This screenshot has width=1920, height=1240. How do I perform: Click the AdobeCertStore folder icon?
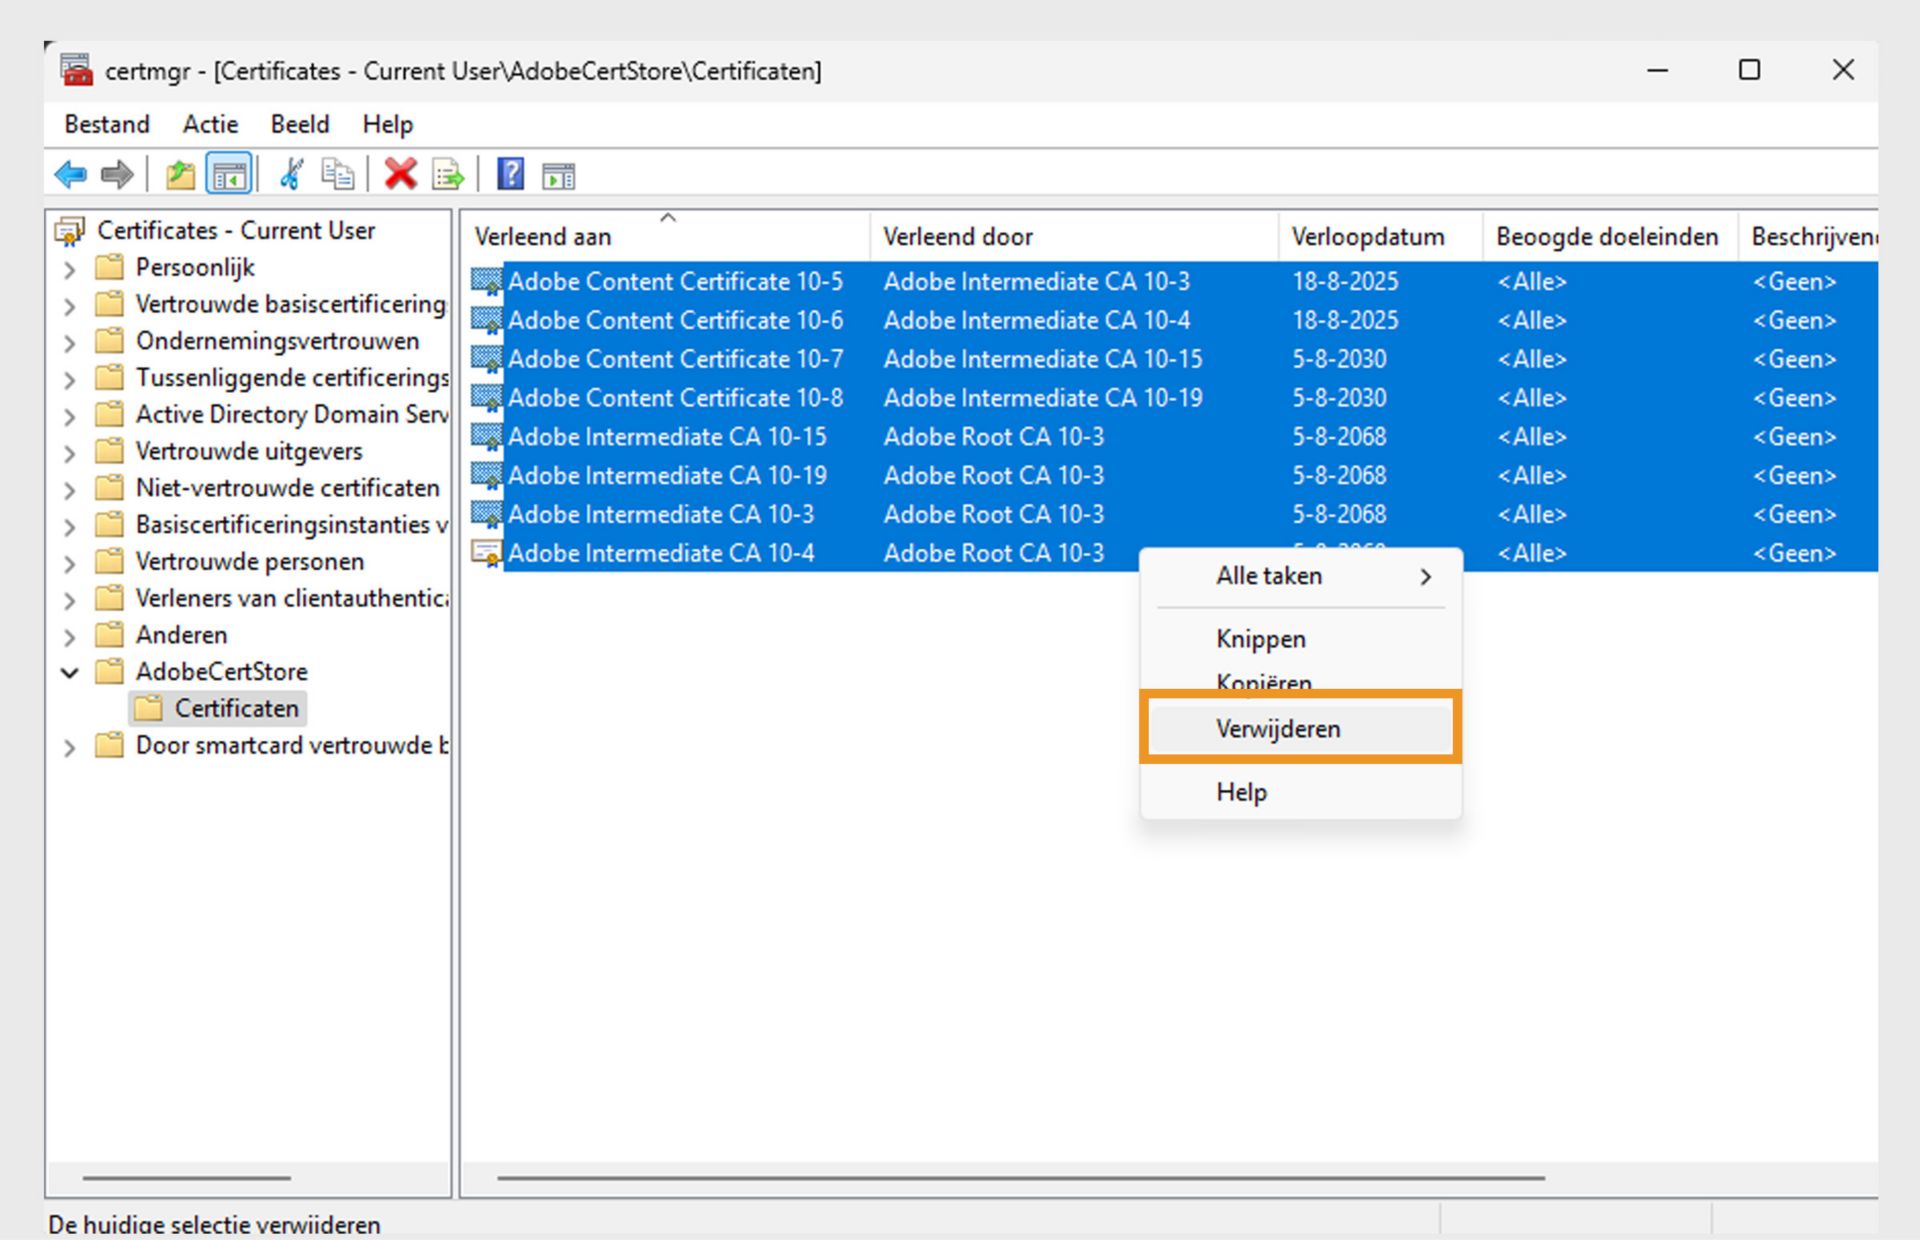(109, 671)
